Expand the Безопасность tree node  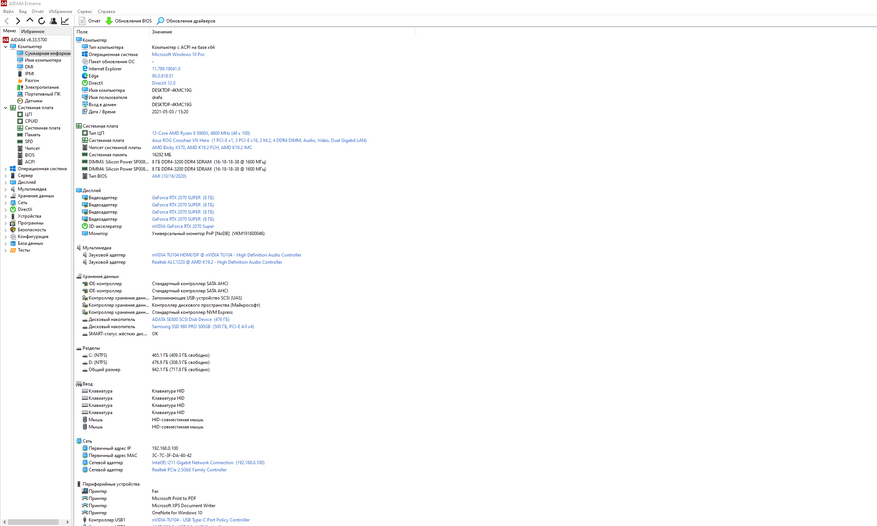(x=6, y=229)
